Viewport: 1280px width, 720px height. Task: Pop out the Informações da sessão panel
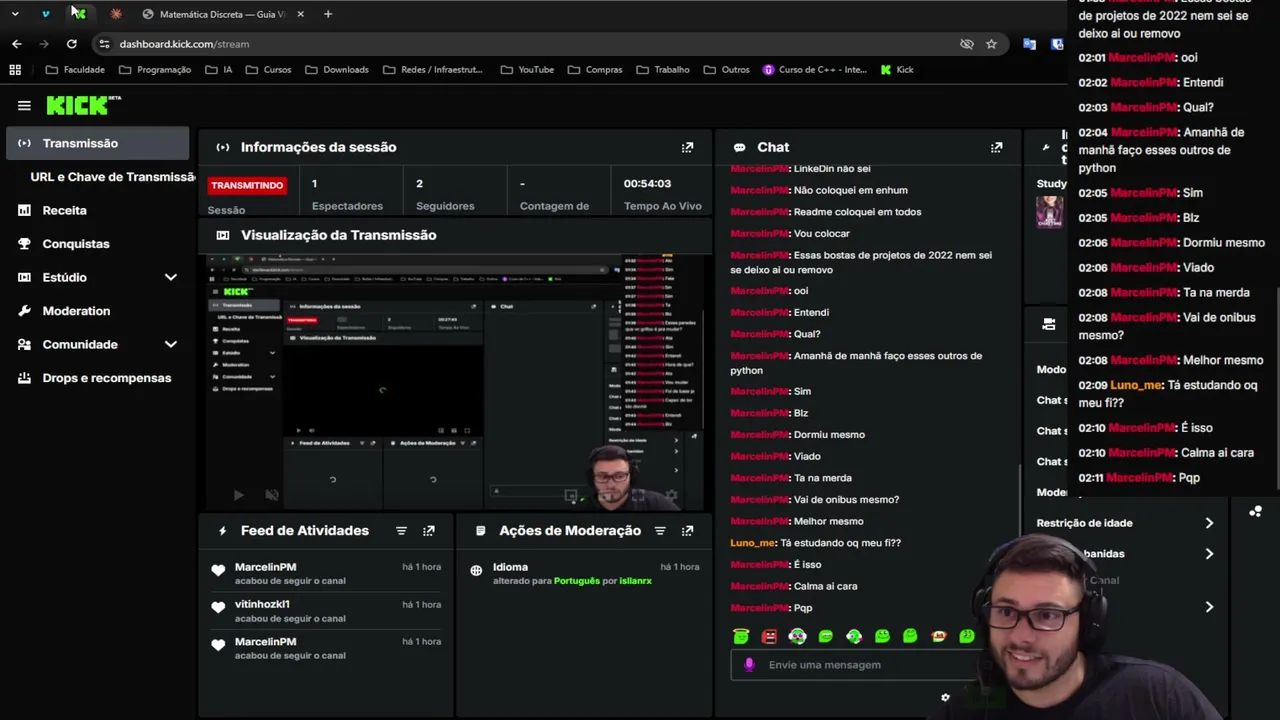click(687, 147)
